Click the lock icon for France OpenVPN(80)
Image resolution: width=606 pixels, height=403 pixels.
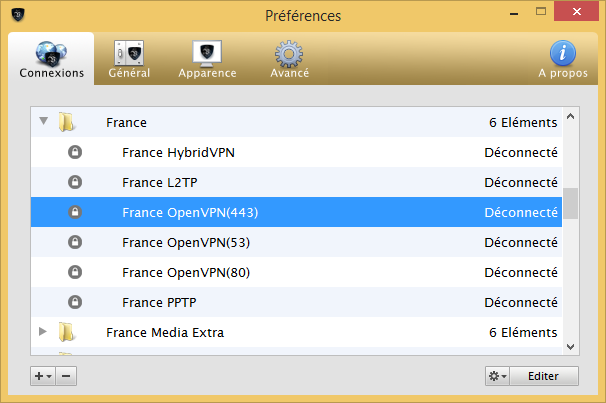tap(75, 272)
